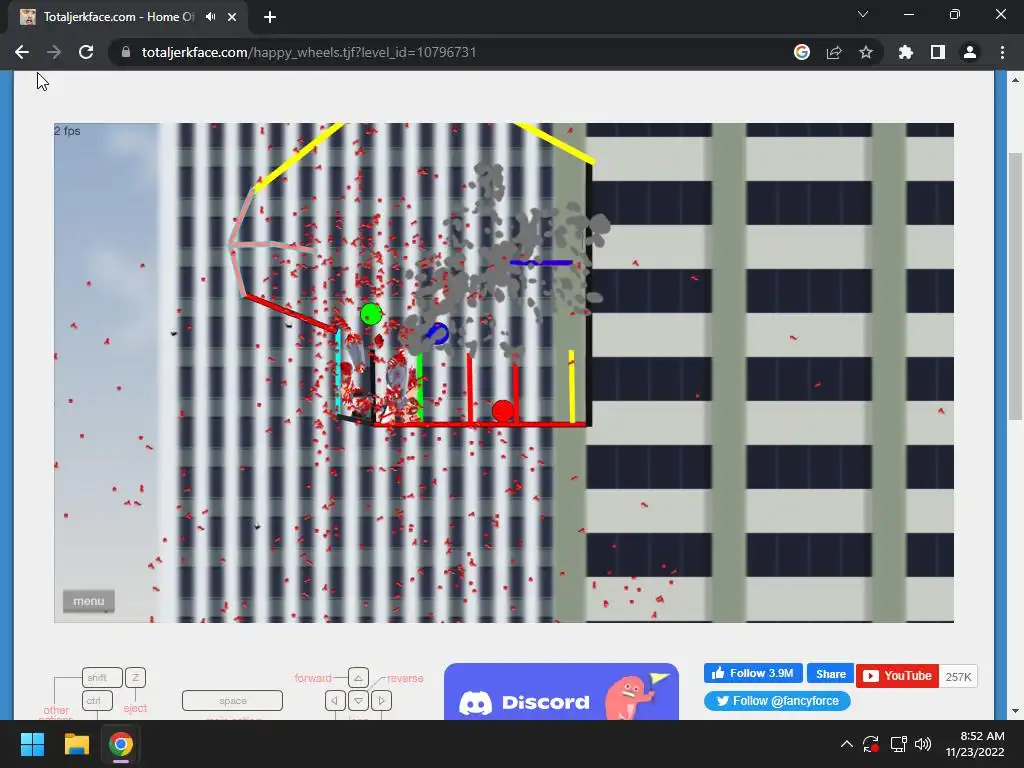Screen dimensions: 1024x768
Task: Show hidden system tray icons
Action: tap(846, 744)
